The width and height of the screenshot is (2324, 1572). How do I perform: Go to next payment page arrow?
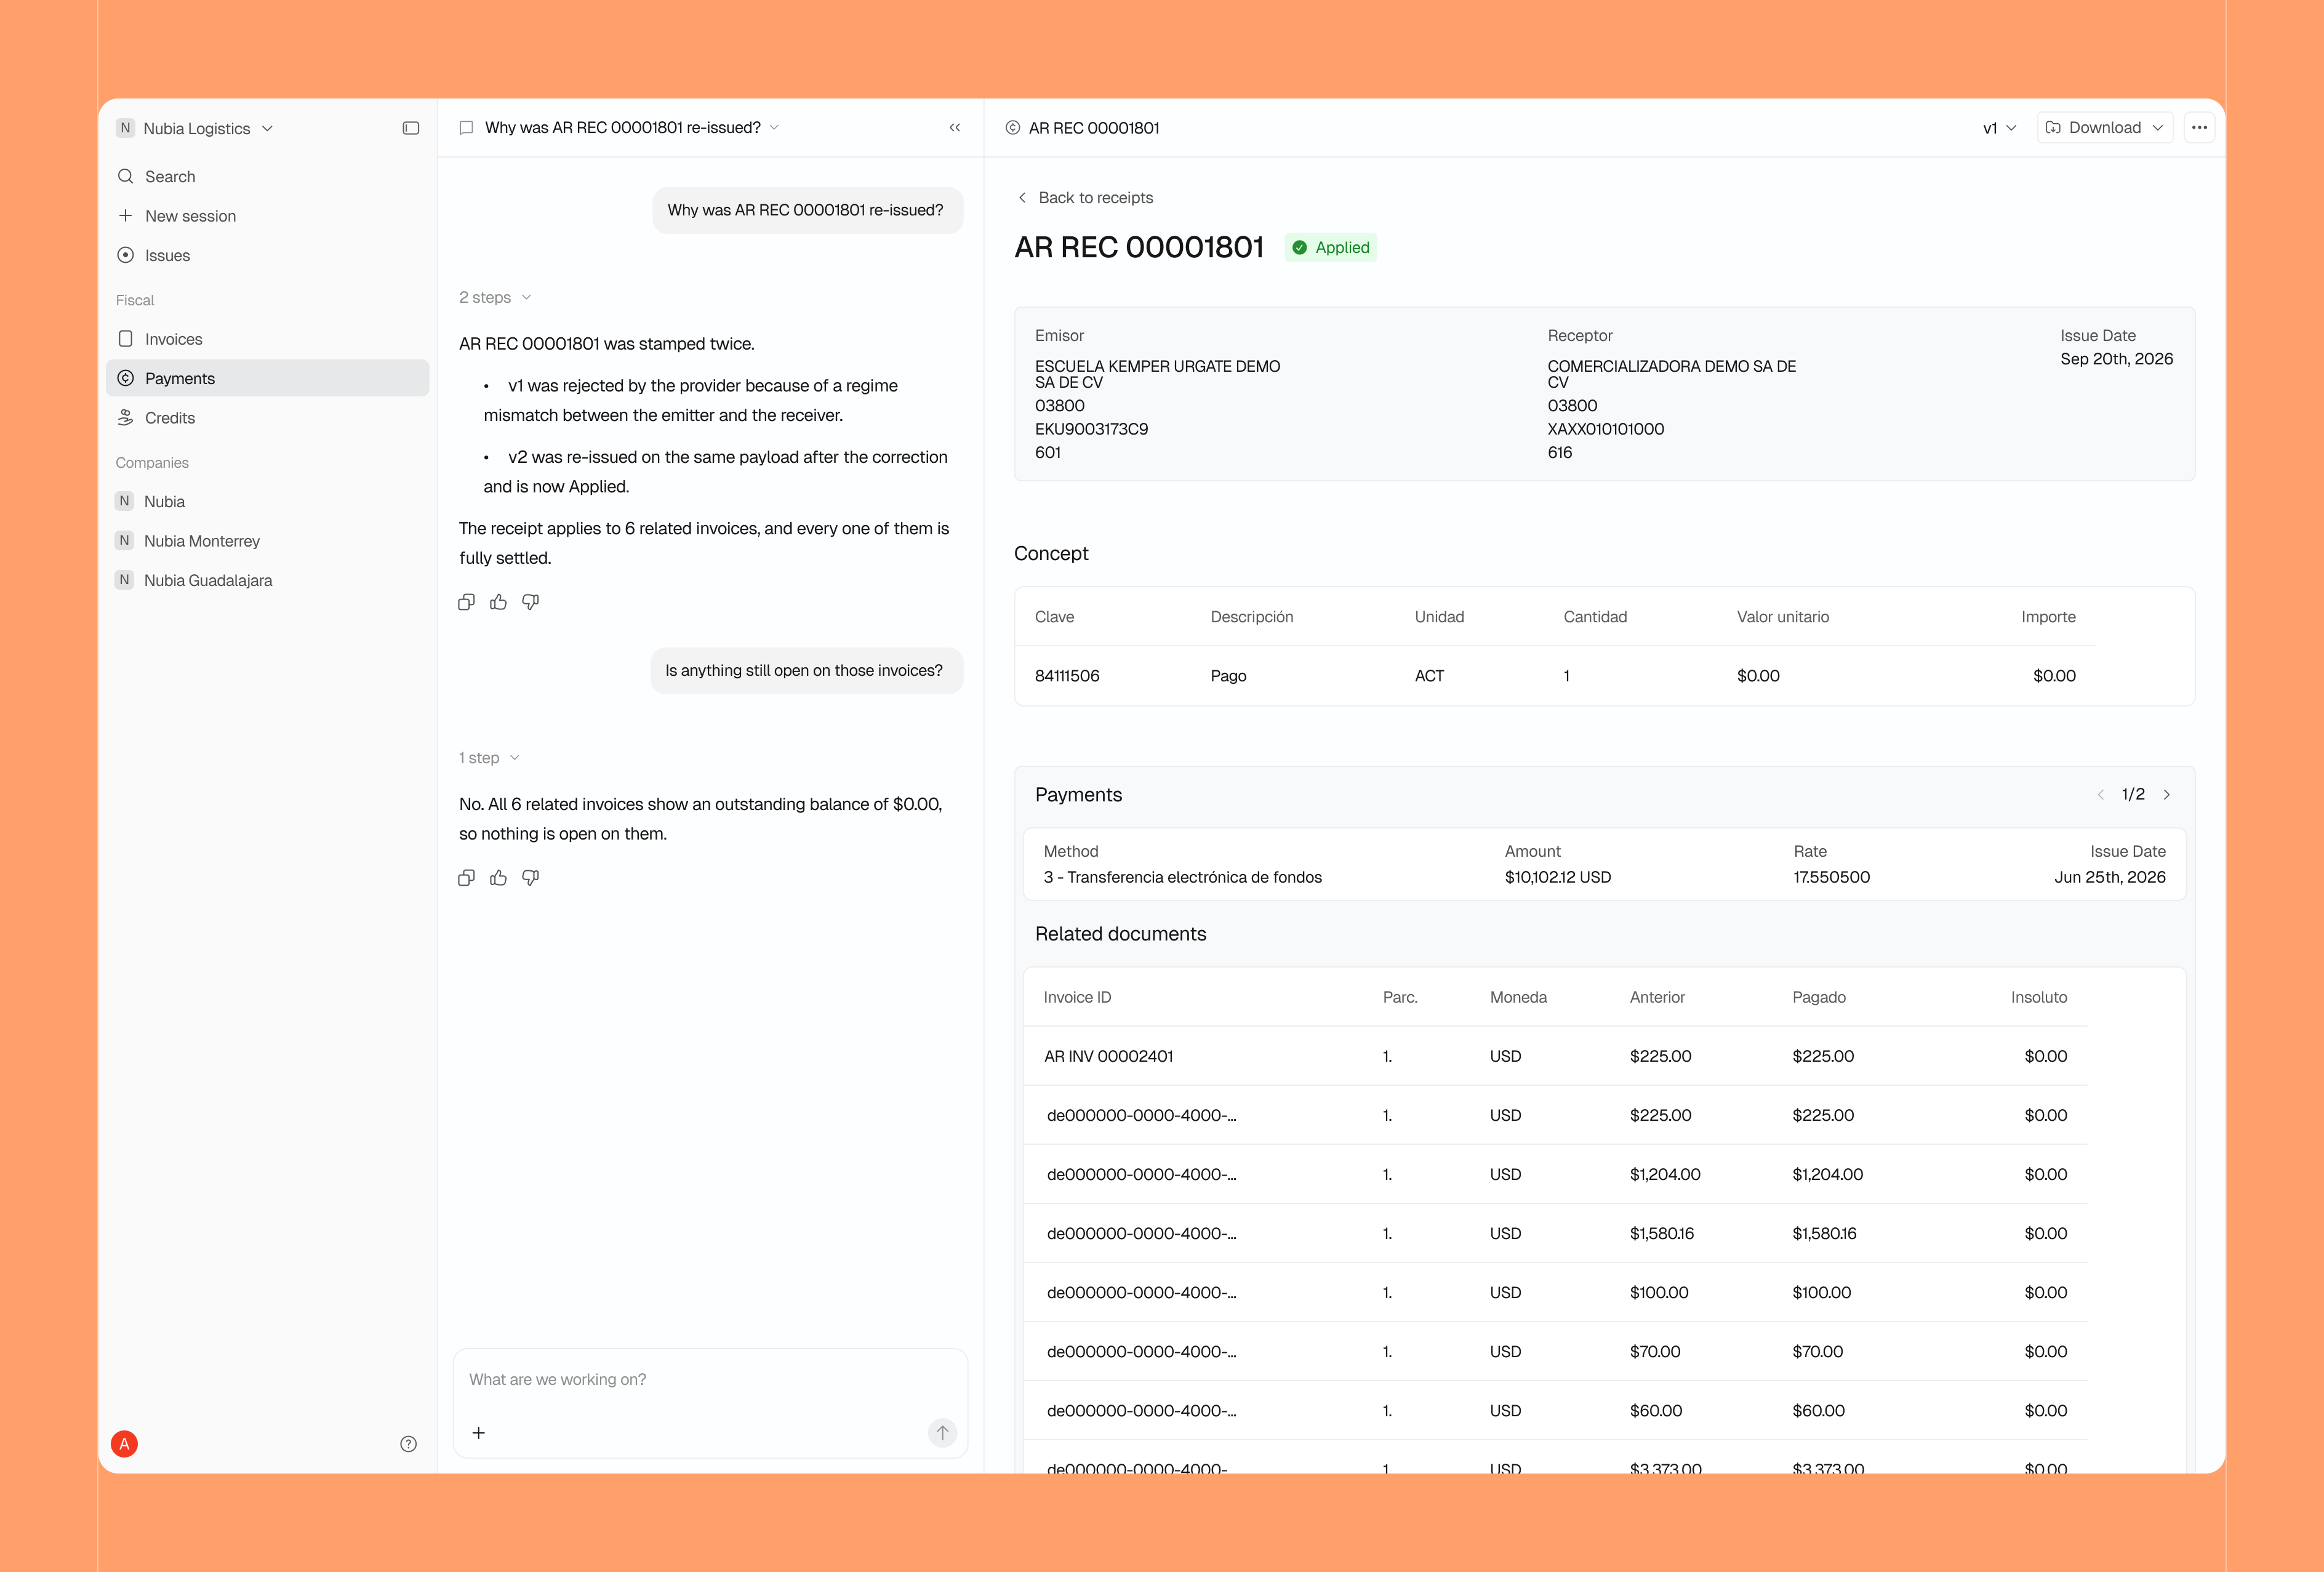2167,794
